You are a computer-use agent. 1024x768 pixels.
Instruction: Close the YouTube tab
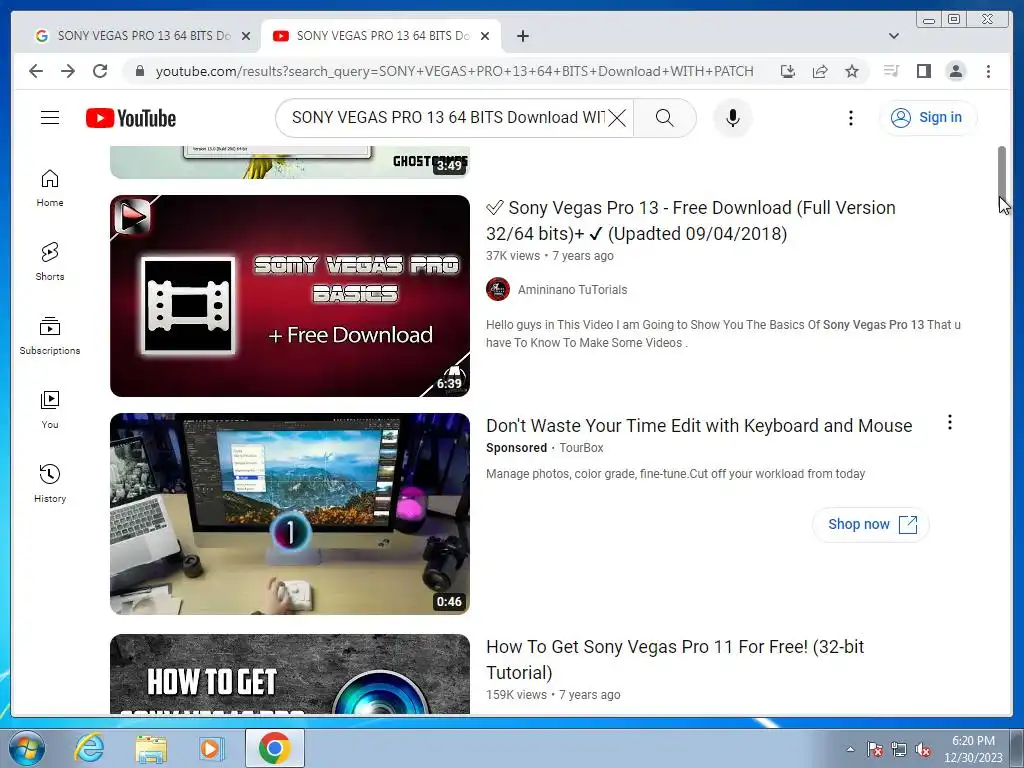(485, 37)
